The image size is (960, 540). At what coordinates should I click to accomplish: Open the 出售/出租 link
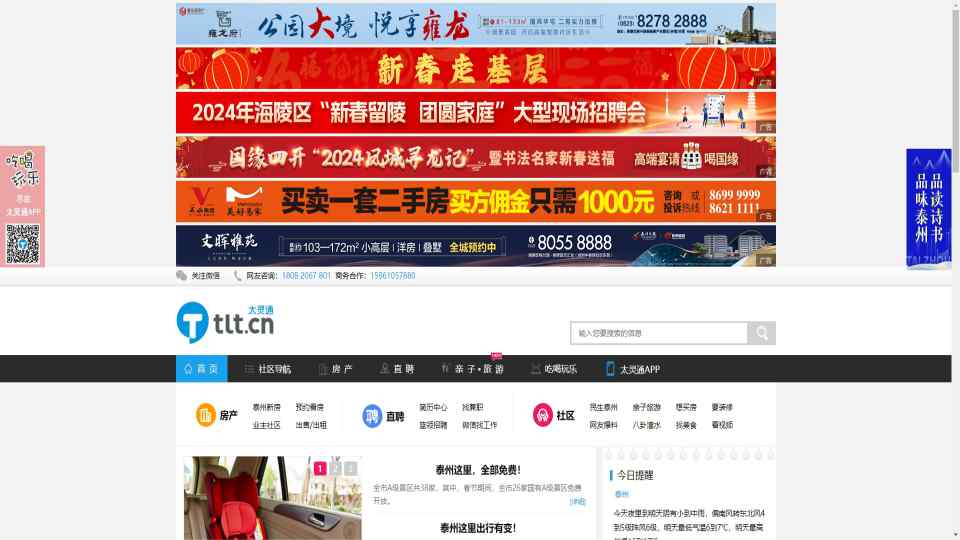(x=311, y=425)
